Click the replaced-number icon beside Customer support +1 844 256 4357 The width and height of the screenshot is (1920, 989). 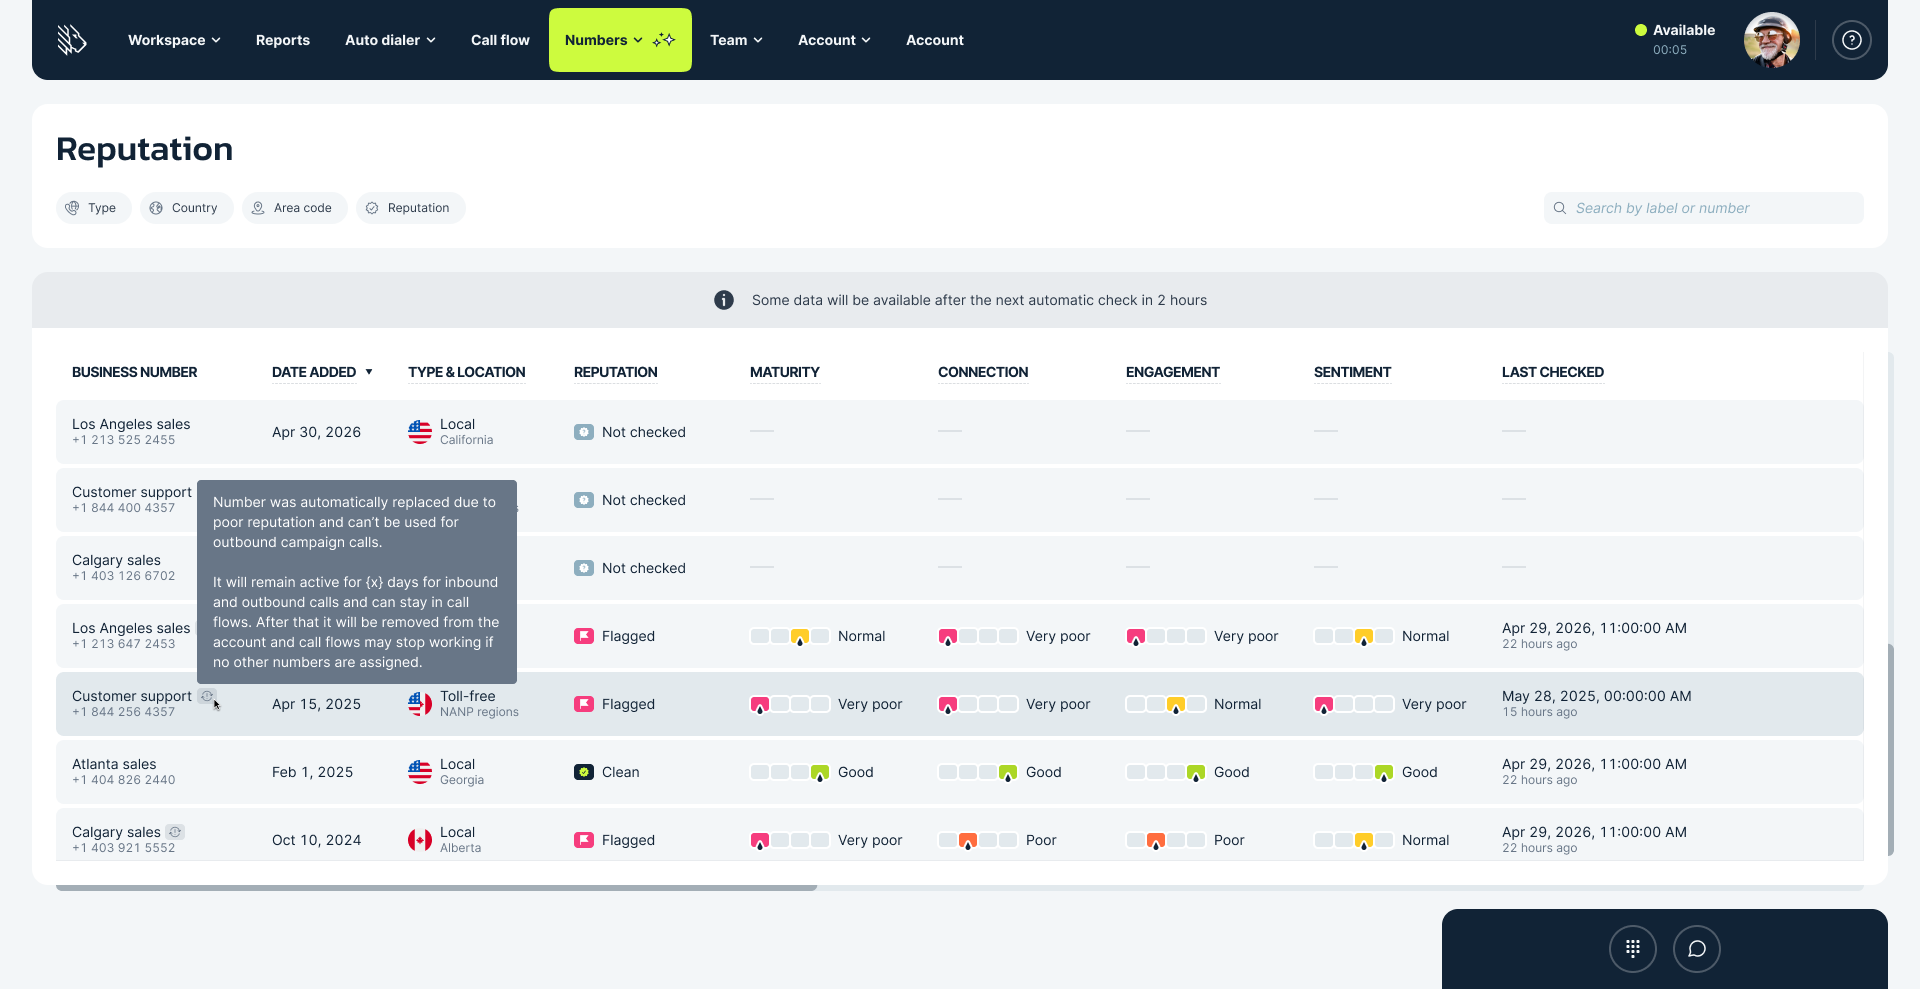click(x=207, y=696)
